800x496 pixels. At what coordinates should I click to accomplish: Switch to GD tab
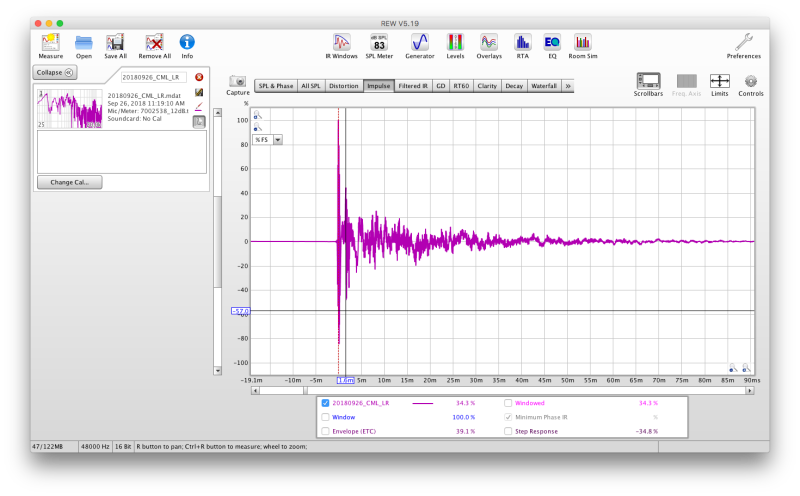coord(440,86)
